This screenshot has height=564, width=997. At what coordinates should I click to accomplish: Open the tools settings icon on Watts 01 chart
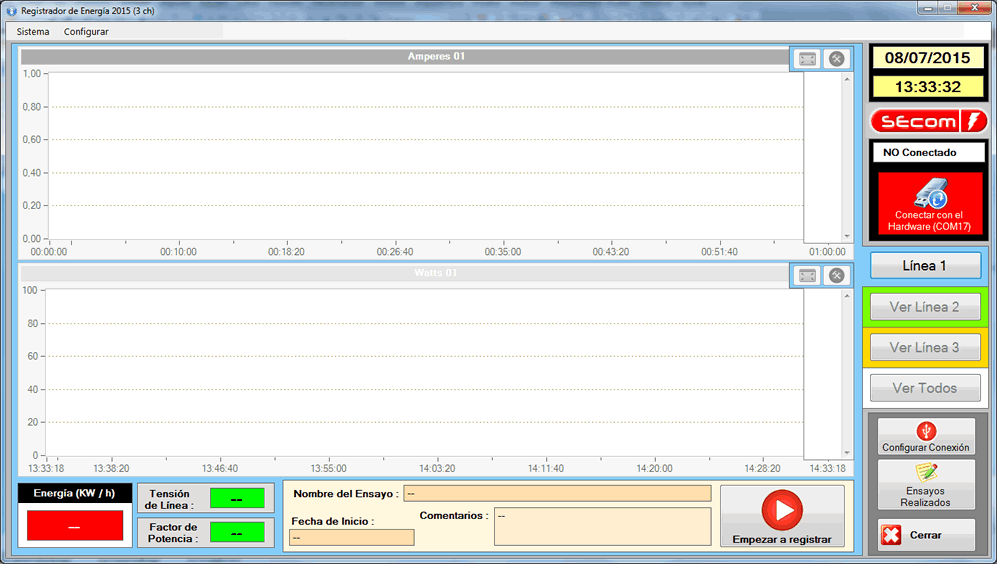[x=836, y=276]
